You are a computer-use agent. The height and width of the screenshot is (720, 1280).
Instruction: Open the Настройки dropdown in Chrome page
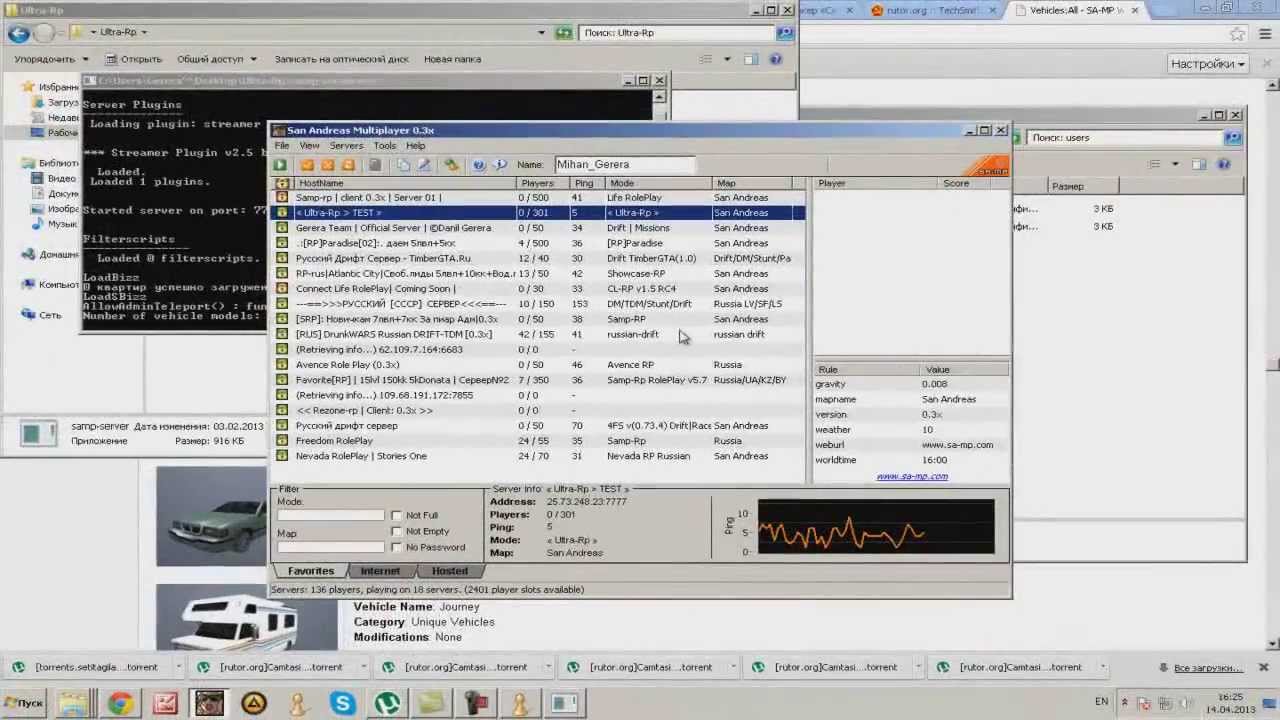pyautogui.click(x=1208, y=64)
